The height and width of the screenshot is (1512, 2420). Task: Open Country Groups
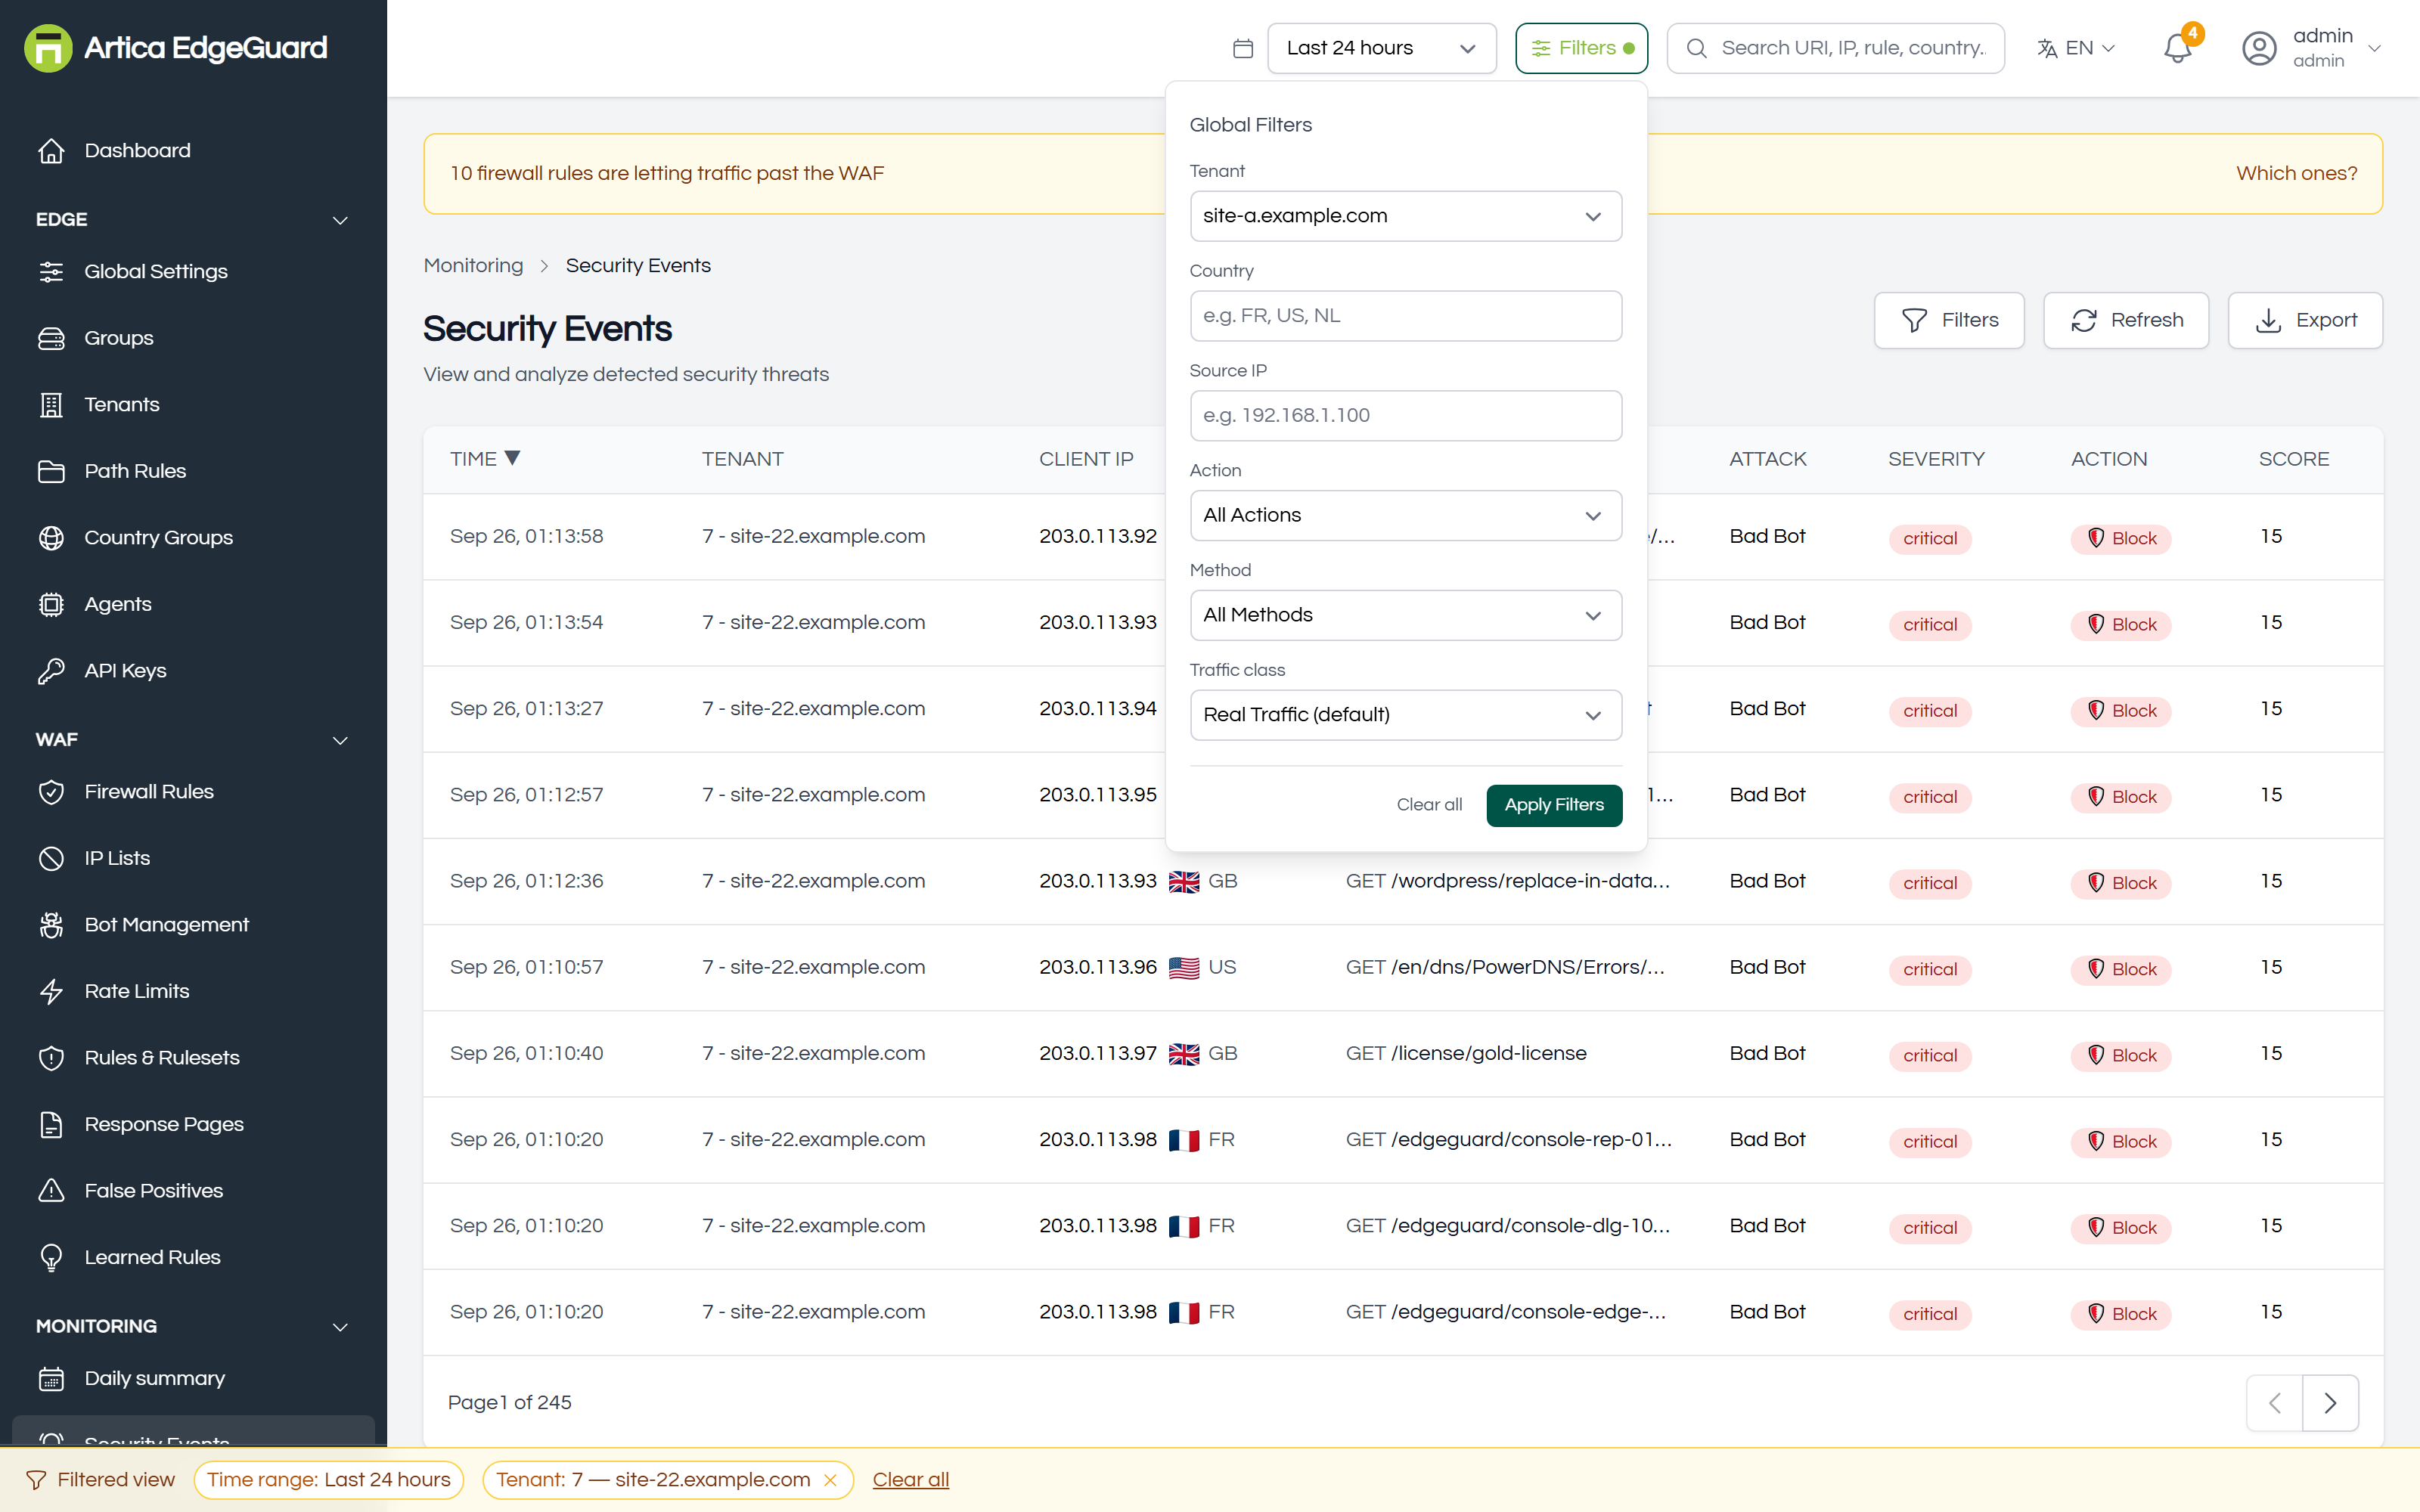[193, 537]
